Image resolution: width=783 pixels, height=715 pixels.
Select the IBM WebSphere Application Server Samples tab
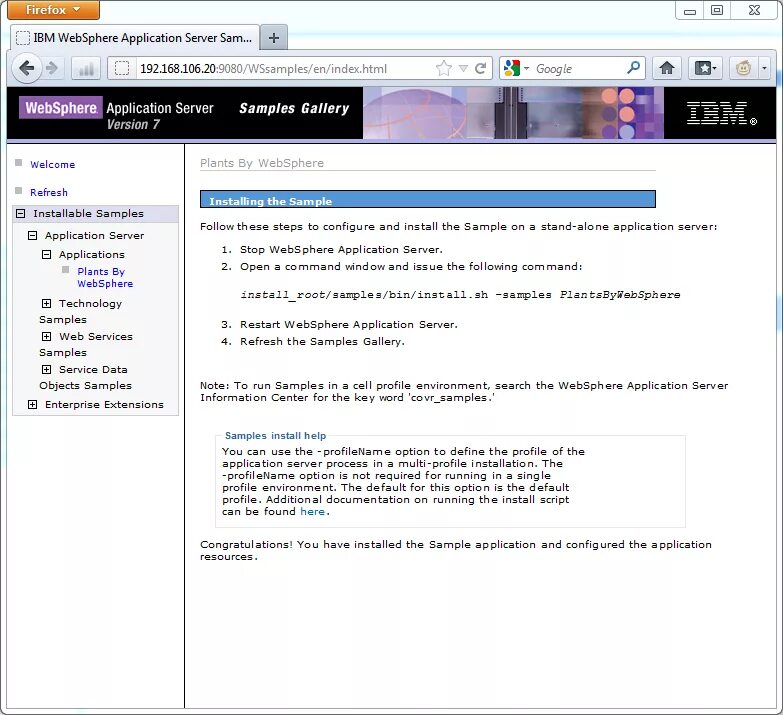(135, 38)
